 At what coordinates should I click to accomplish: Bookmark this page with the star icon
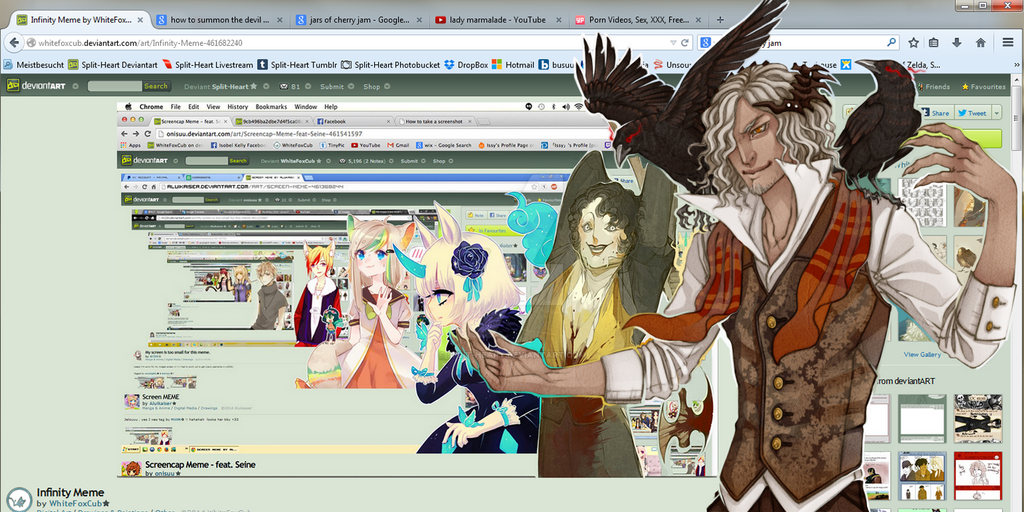coord(913,42)
